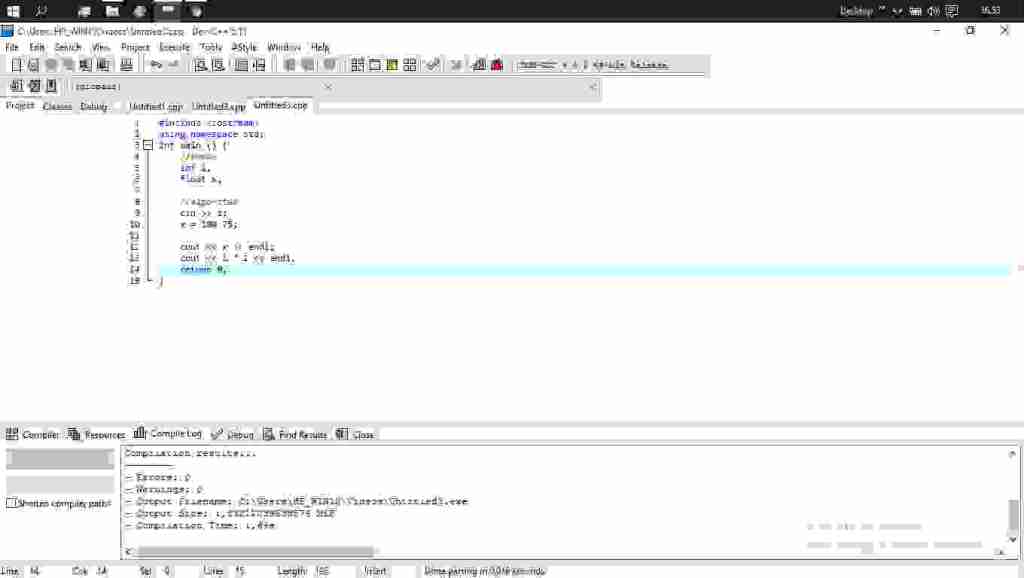The width and height of the screenshot is (1024, 578).
Task: Open the Find Results bottom tab
Action: pos(302,435)
